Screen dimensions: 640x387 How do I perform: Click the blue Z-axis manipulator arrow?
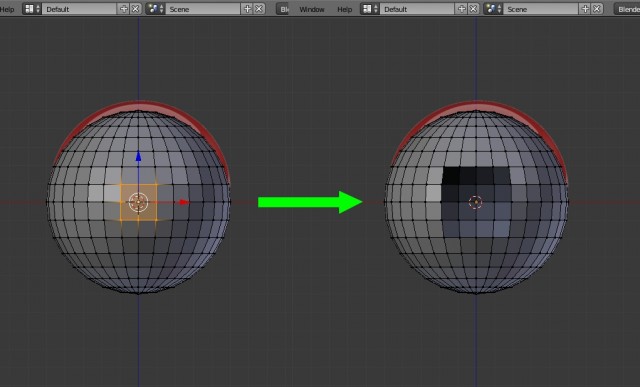[x=138, y=156]
